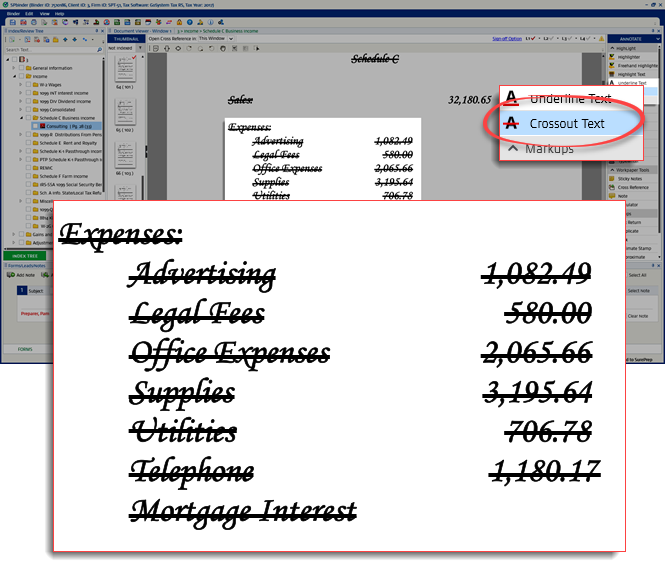665x567 pixels.
Task: Click the blue info icon in main toolbar
Action: pyautogui.click(x=210, y=22)
